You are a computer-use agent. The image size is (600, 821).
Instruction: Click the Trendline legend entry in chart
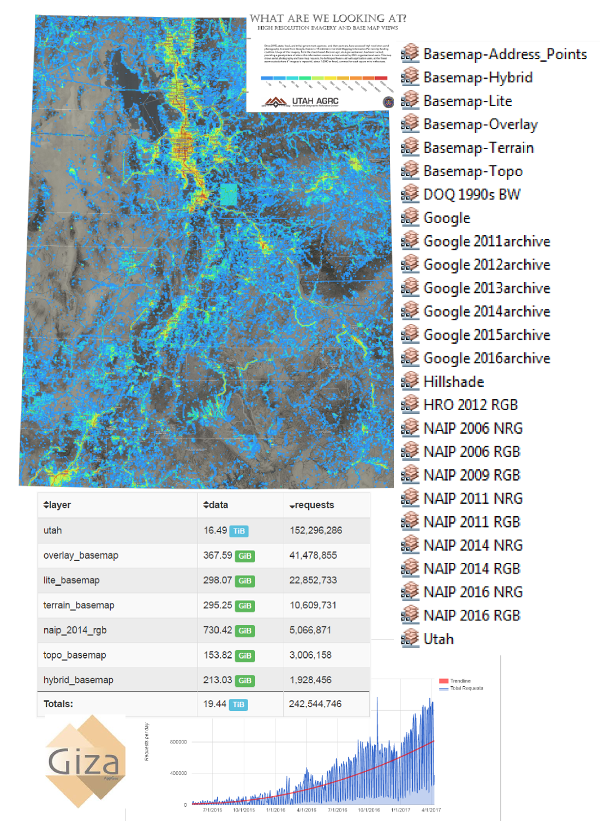(x=454, y=681)
